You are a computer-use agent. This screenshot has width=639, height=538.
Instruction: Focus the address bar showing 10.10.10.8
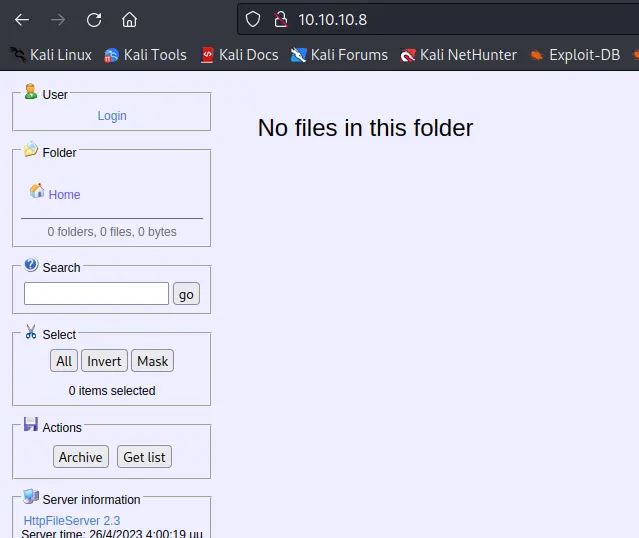click(x=438, y=19)
